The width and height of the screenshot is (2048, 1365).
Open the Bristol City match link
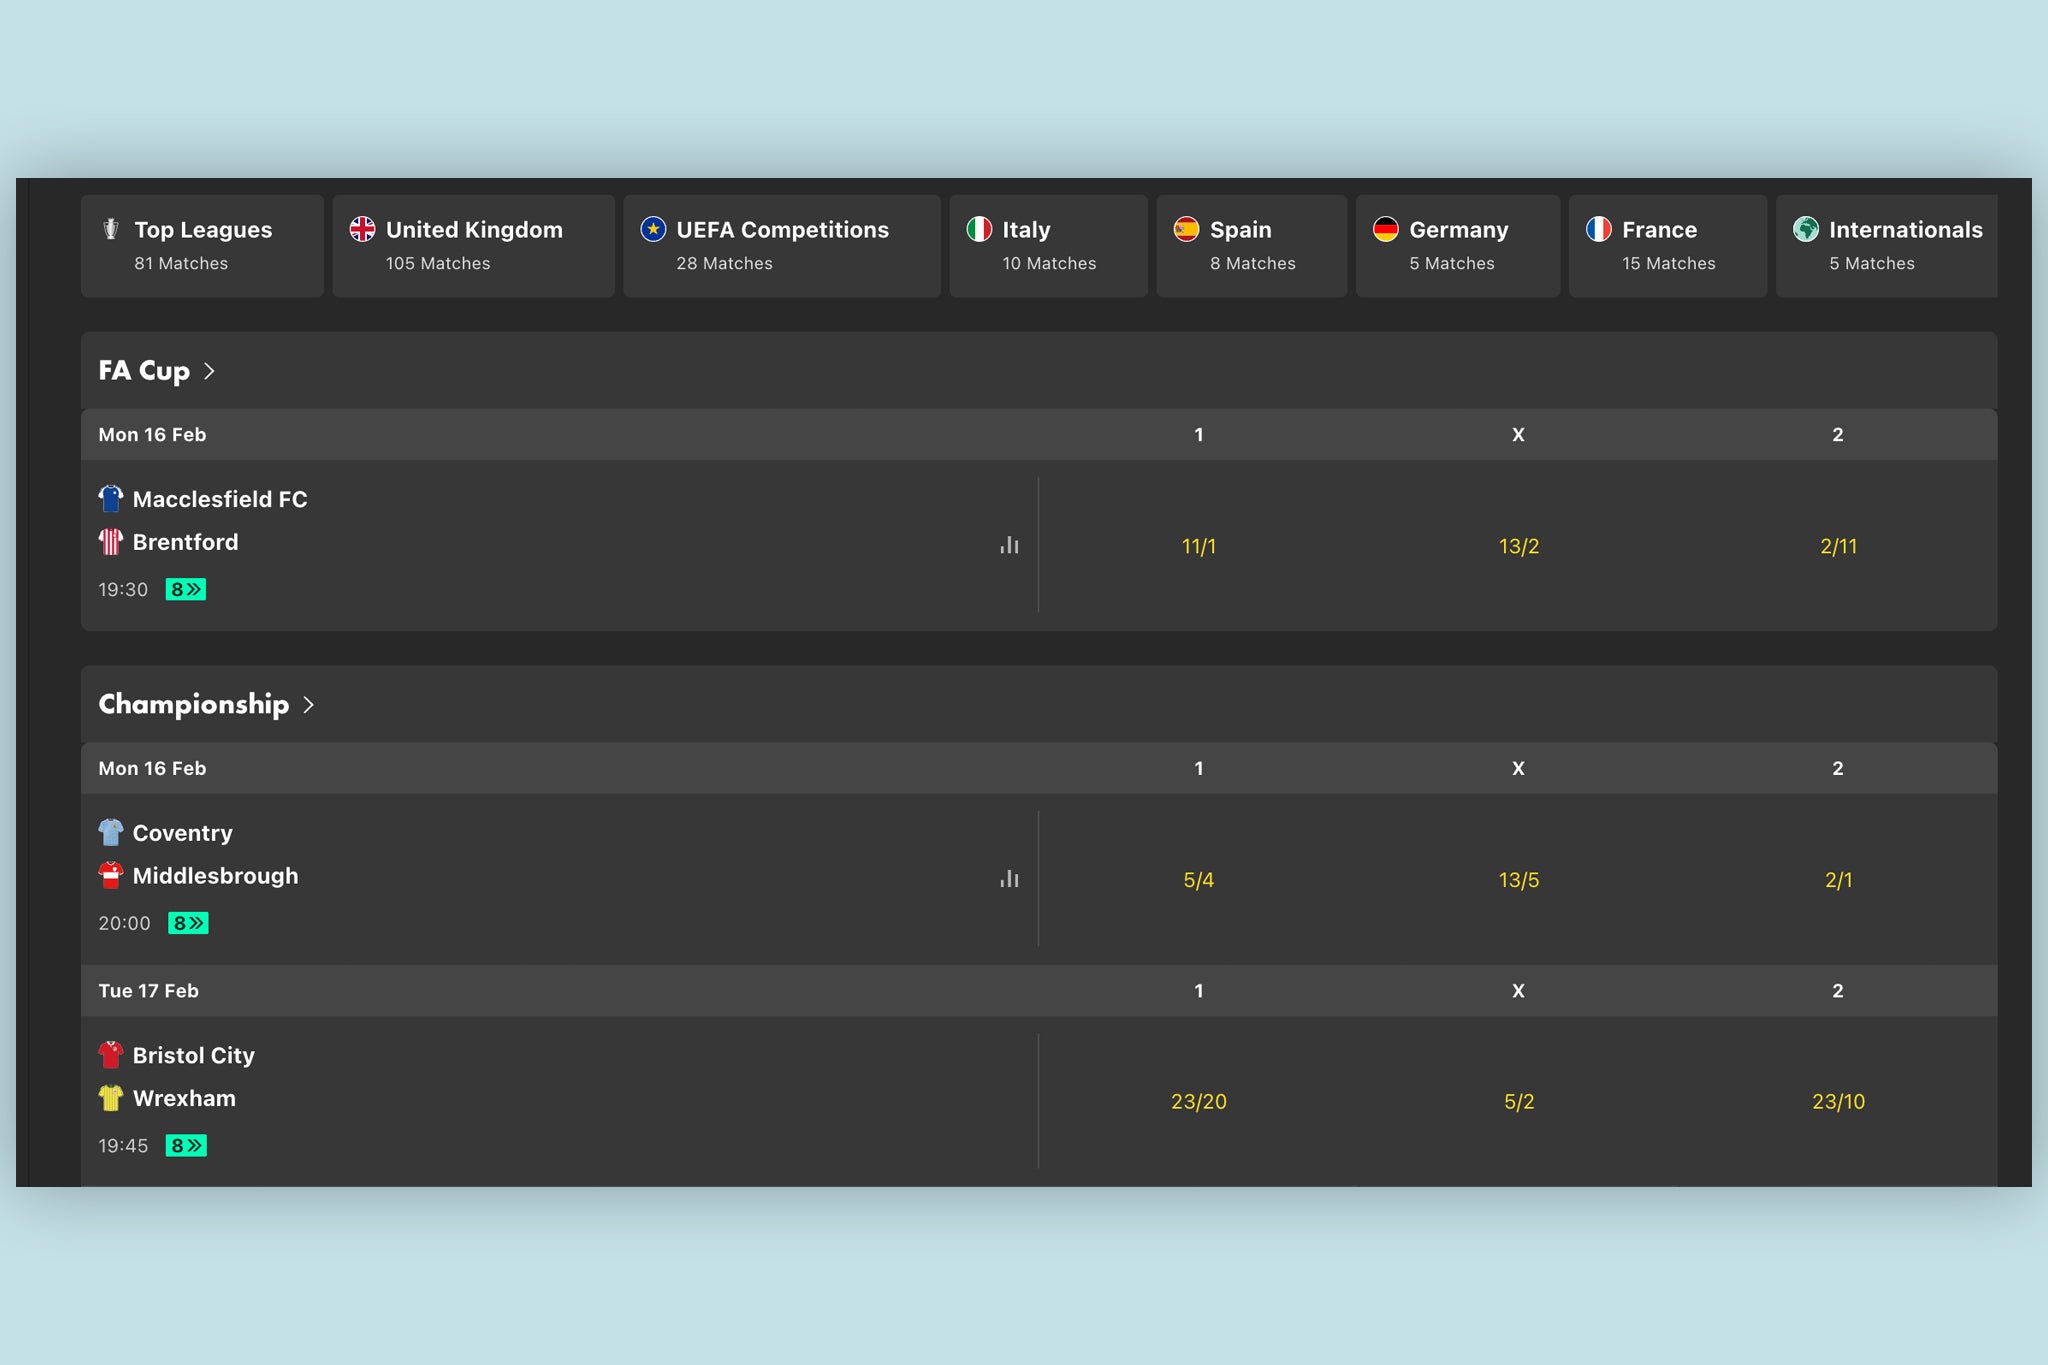click(194, 1055)
